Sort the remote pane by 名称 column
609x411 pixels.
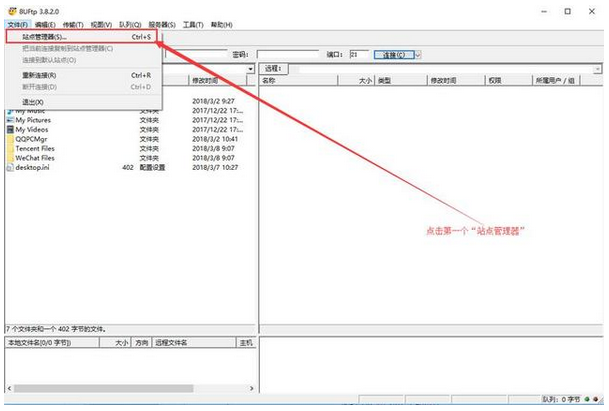coord(298,80)
